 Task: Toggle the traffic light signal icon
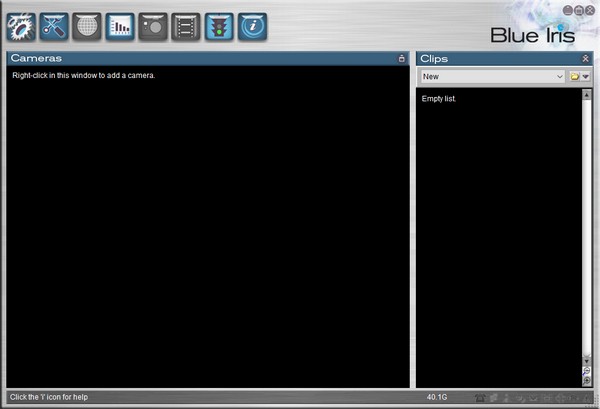(x=219, y=26)
